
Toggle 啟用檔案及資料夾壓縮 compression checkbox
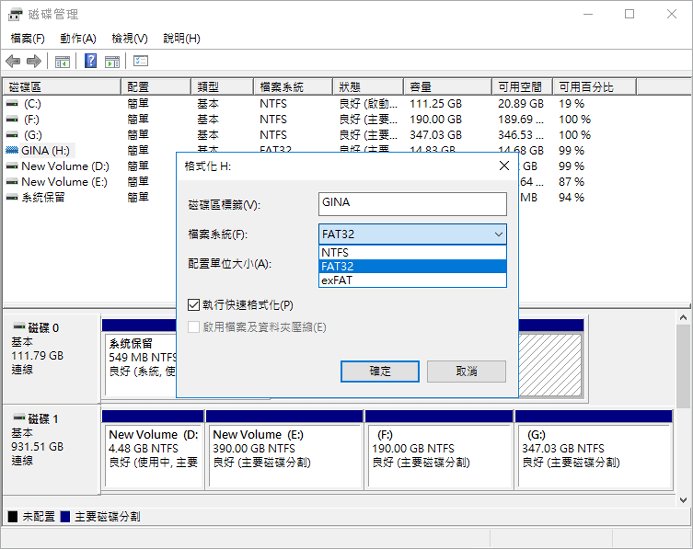(194, 327)
